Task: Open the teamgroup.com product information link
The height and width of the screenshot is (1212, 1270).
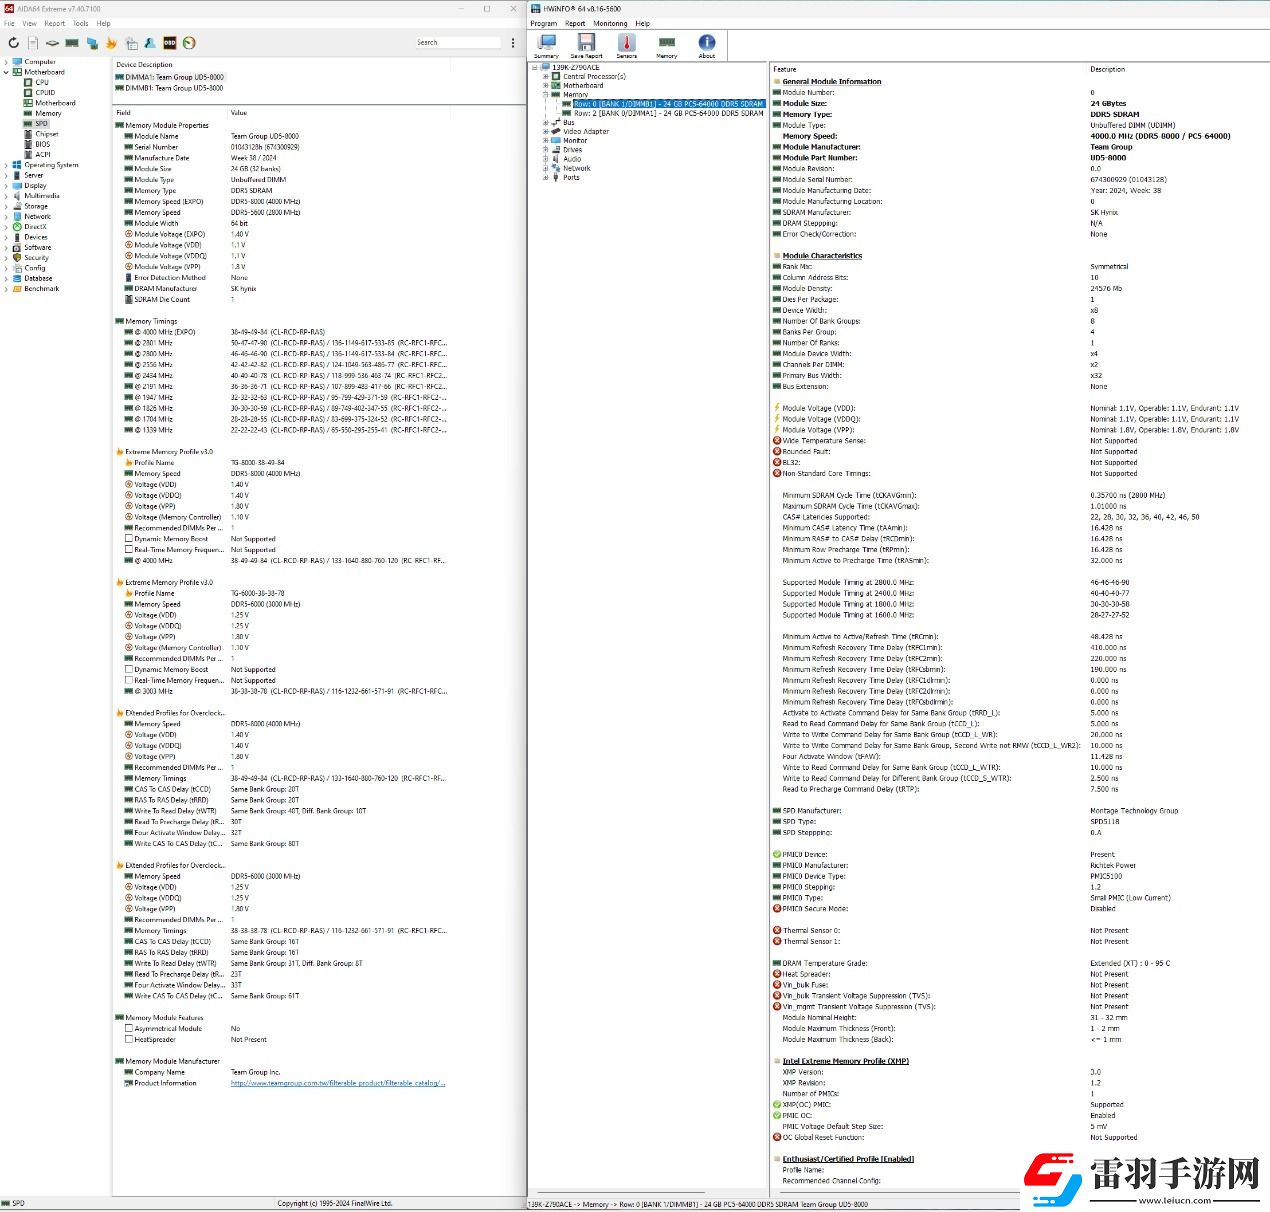Action: [338, 1083]
